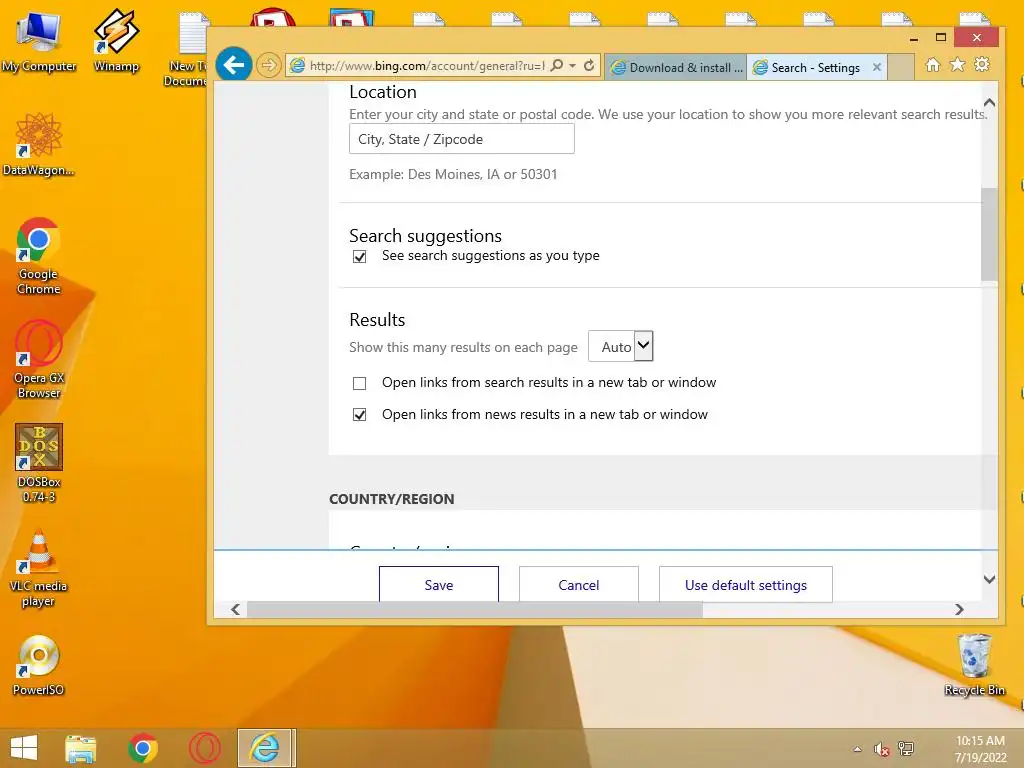Image resolution: width=1024 pixels, height=768 pixels.
Task: Click Use default settings button
Action: (x=746, y=584)
